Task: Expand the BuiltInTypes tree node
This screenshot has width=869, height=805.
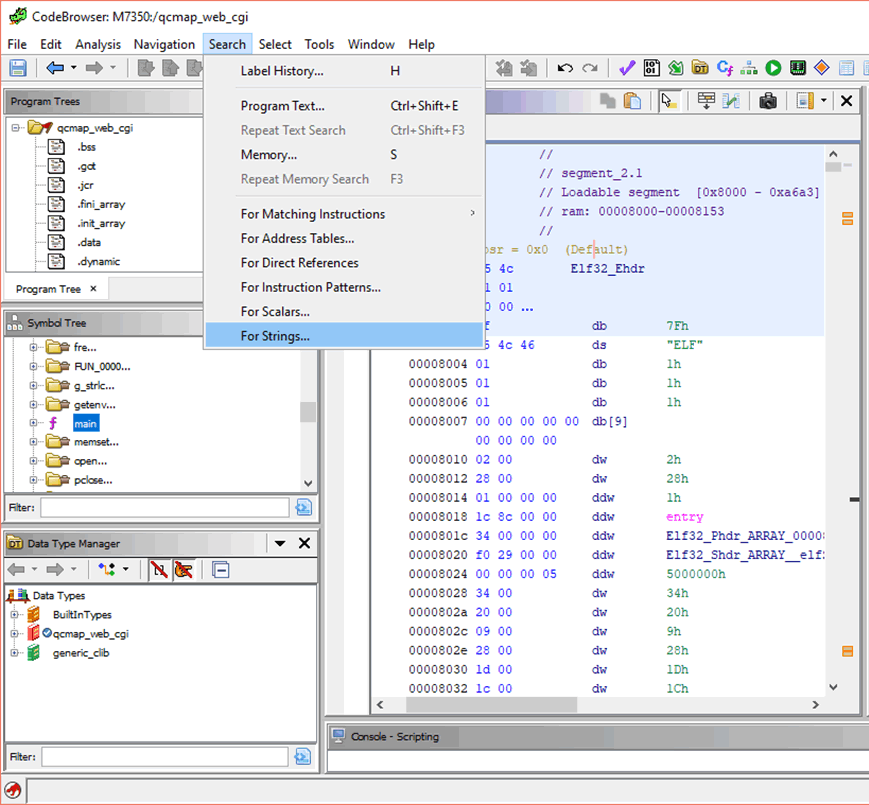Action: pos(15,614)
